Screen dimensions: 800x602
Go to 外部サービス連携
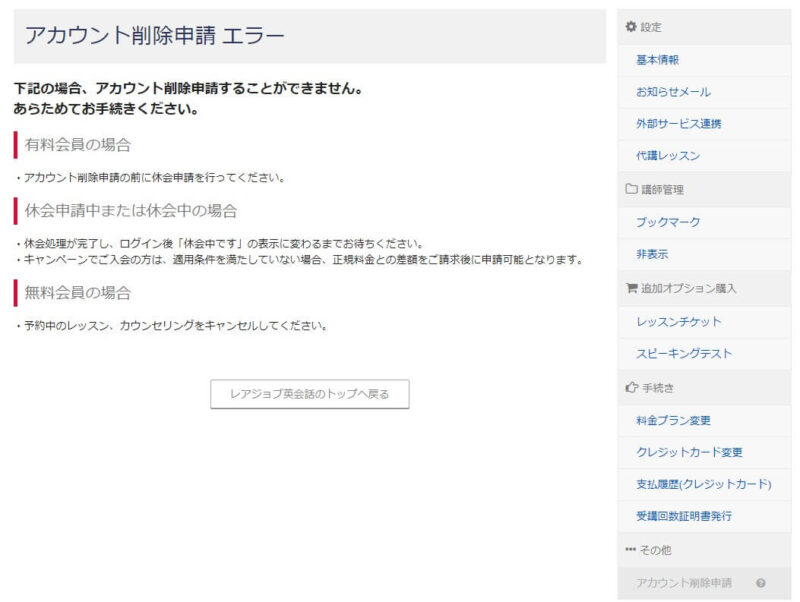pos(704,124)
